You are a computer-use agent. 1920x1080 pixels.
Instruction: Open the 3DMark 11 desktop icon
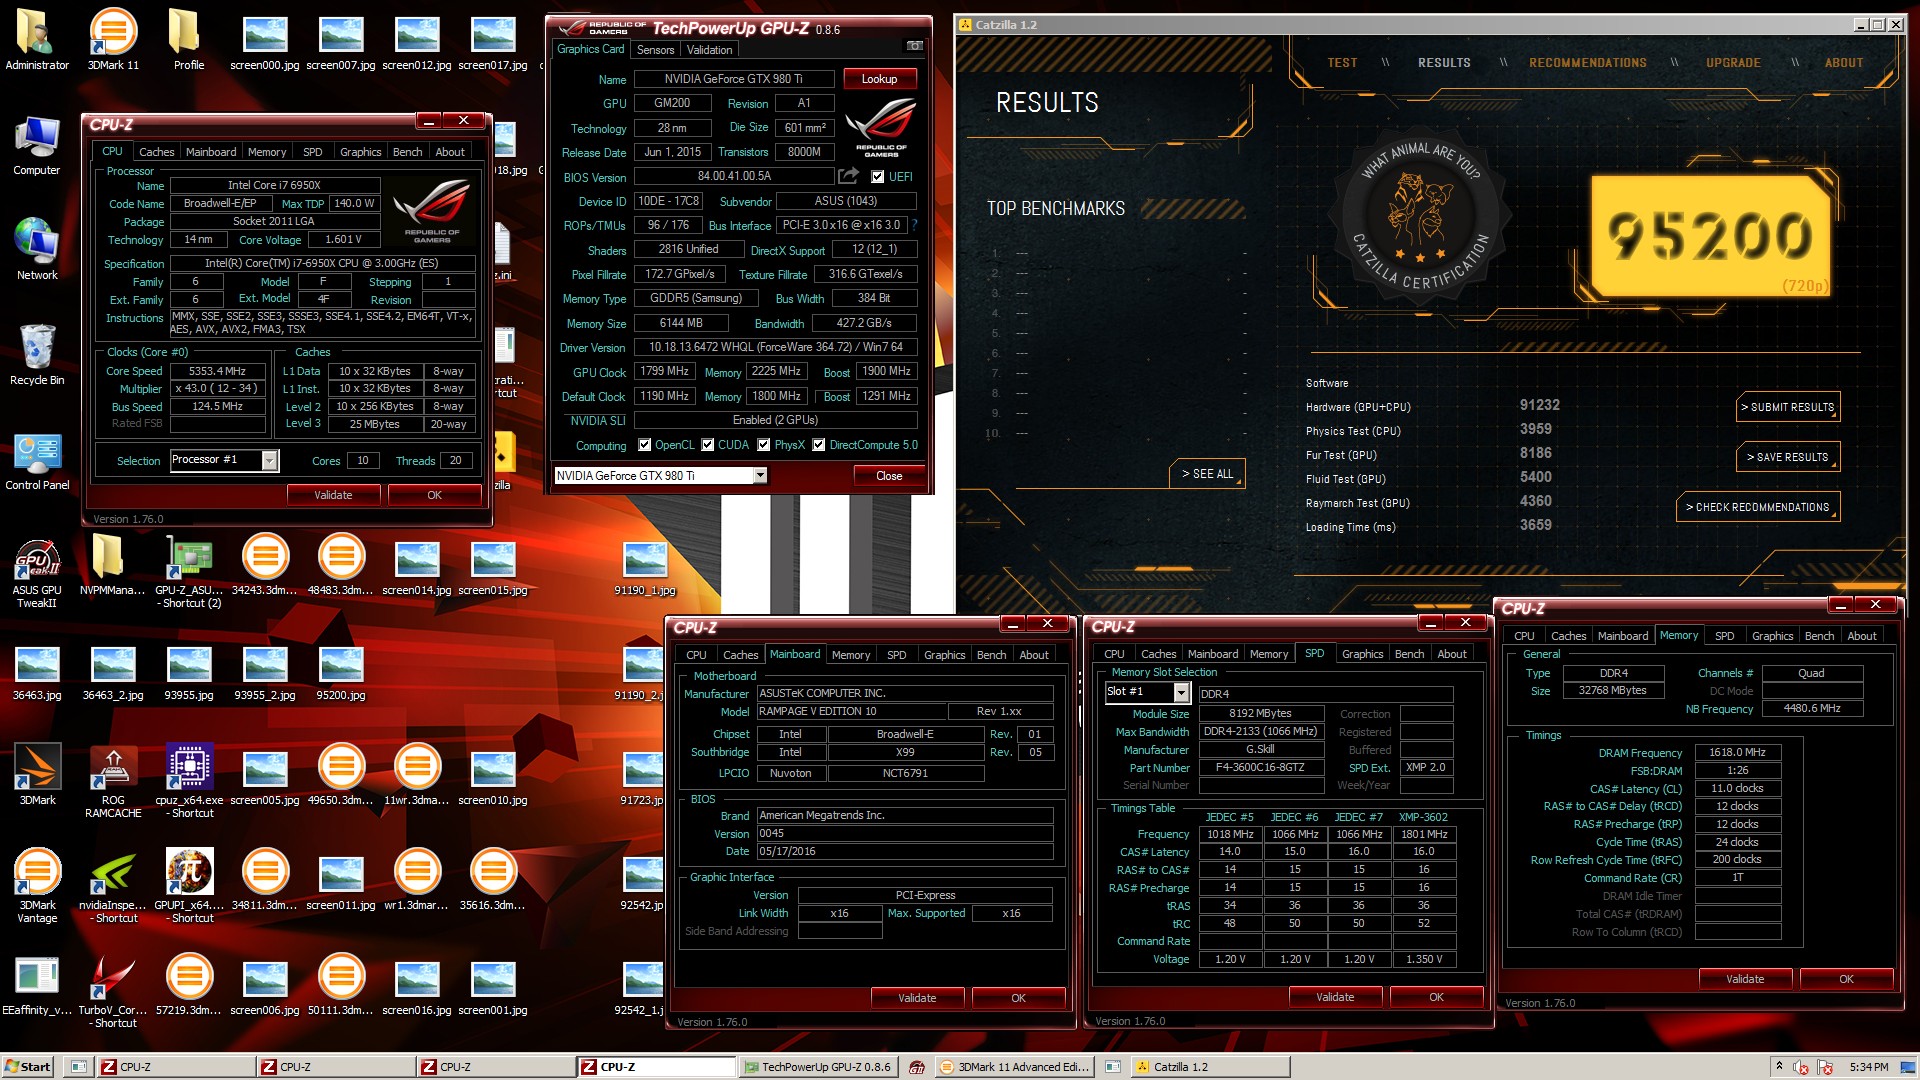click(113, 40)
